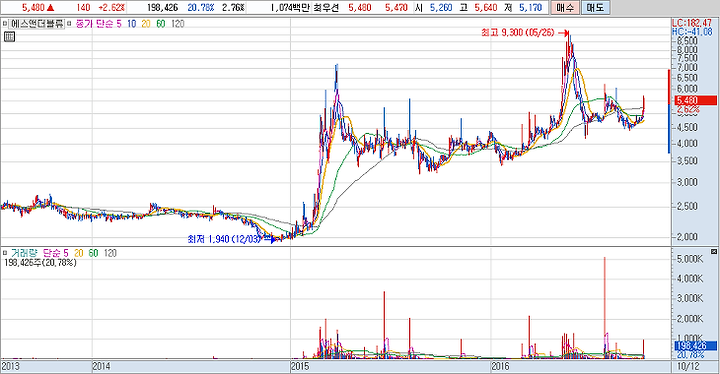The image size is (720, 374).
Task: Select the price 10-period average legend
Action: tap(131, 24)
